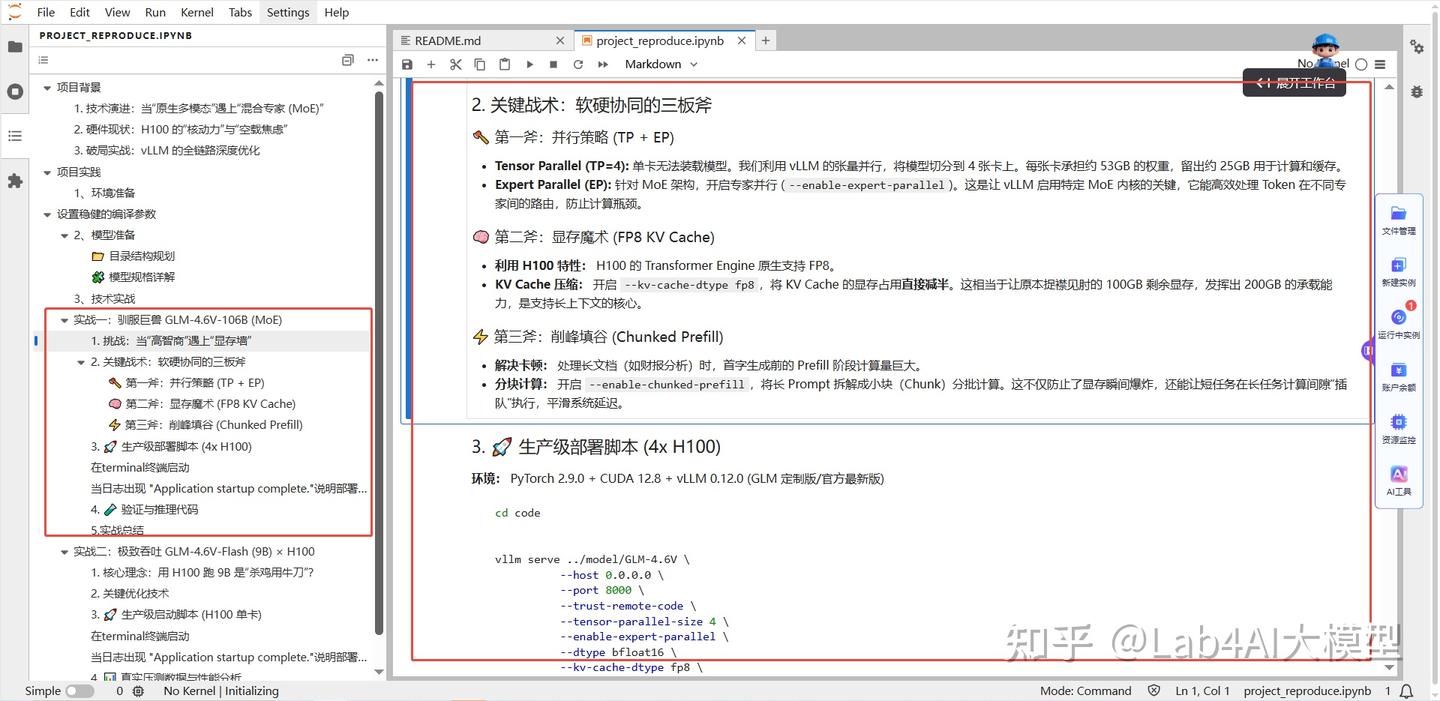Image resolution: width=1440 pixels, height=701 pixels.
Task: Restart and run all cells via fast-forward icon
Action: tap(602, 64)
